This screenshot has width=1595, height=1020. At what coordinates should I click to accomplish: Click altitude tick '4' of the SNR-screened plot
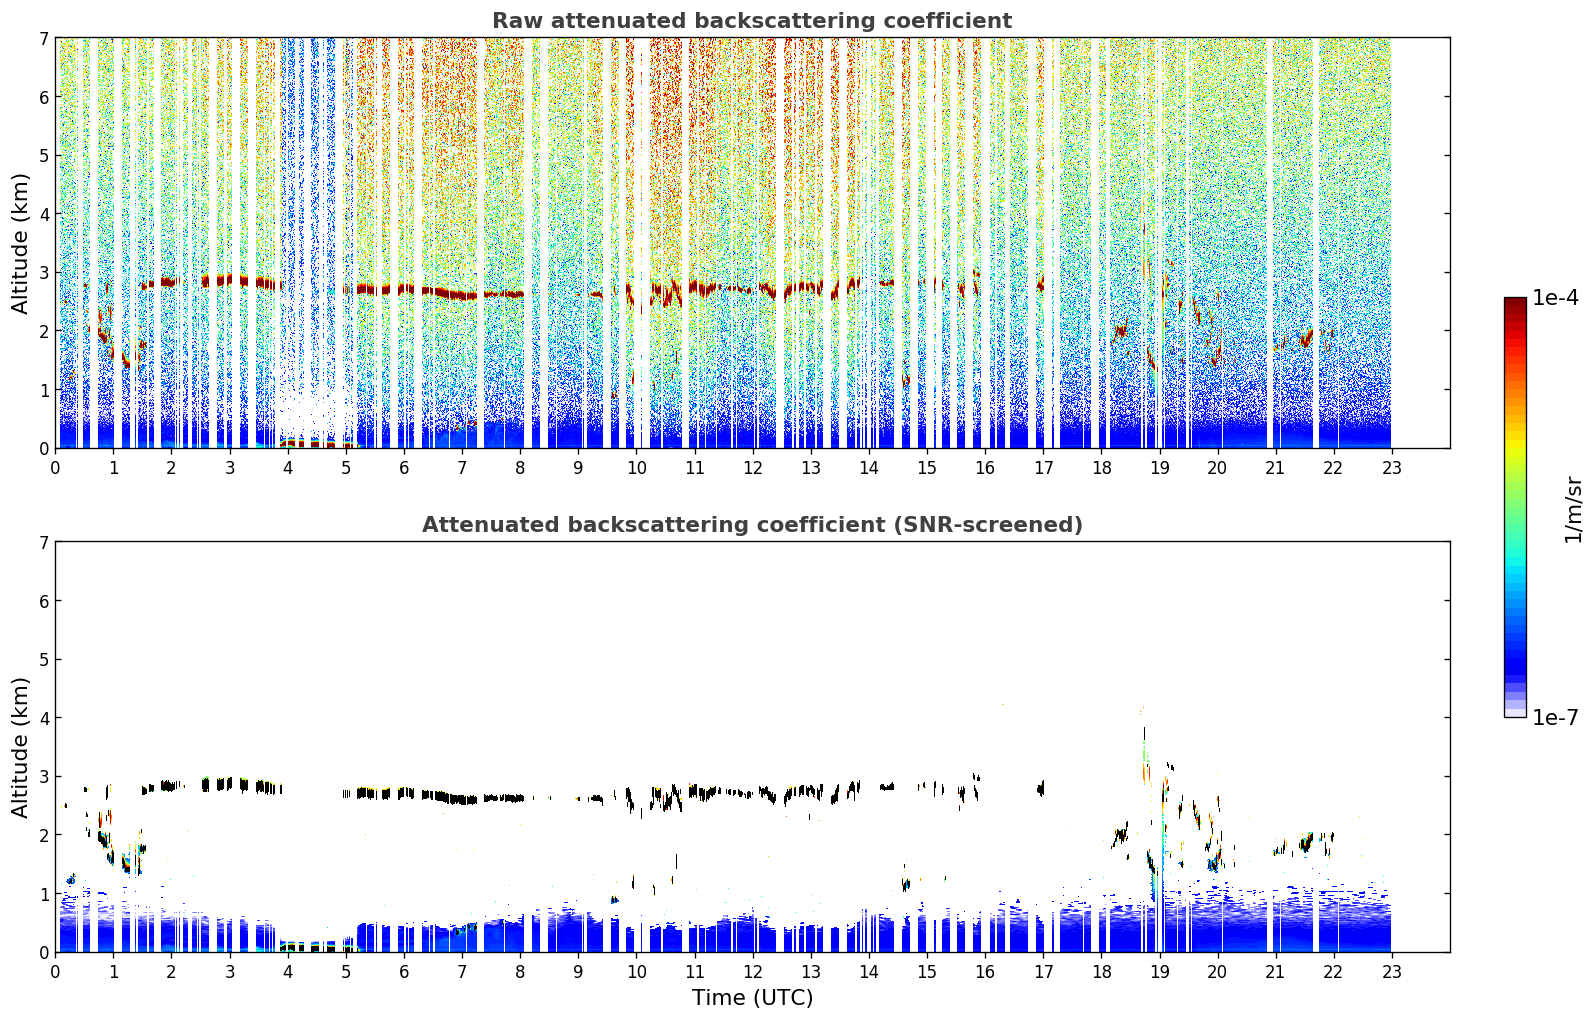coord(43,718)
